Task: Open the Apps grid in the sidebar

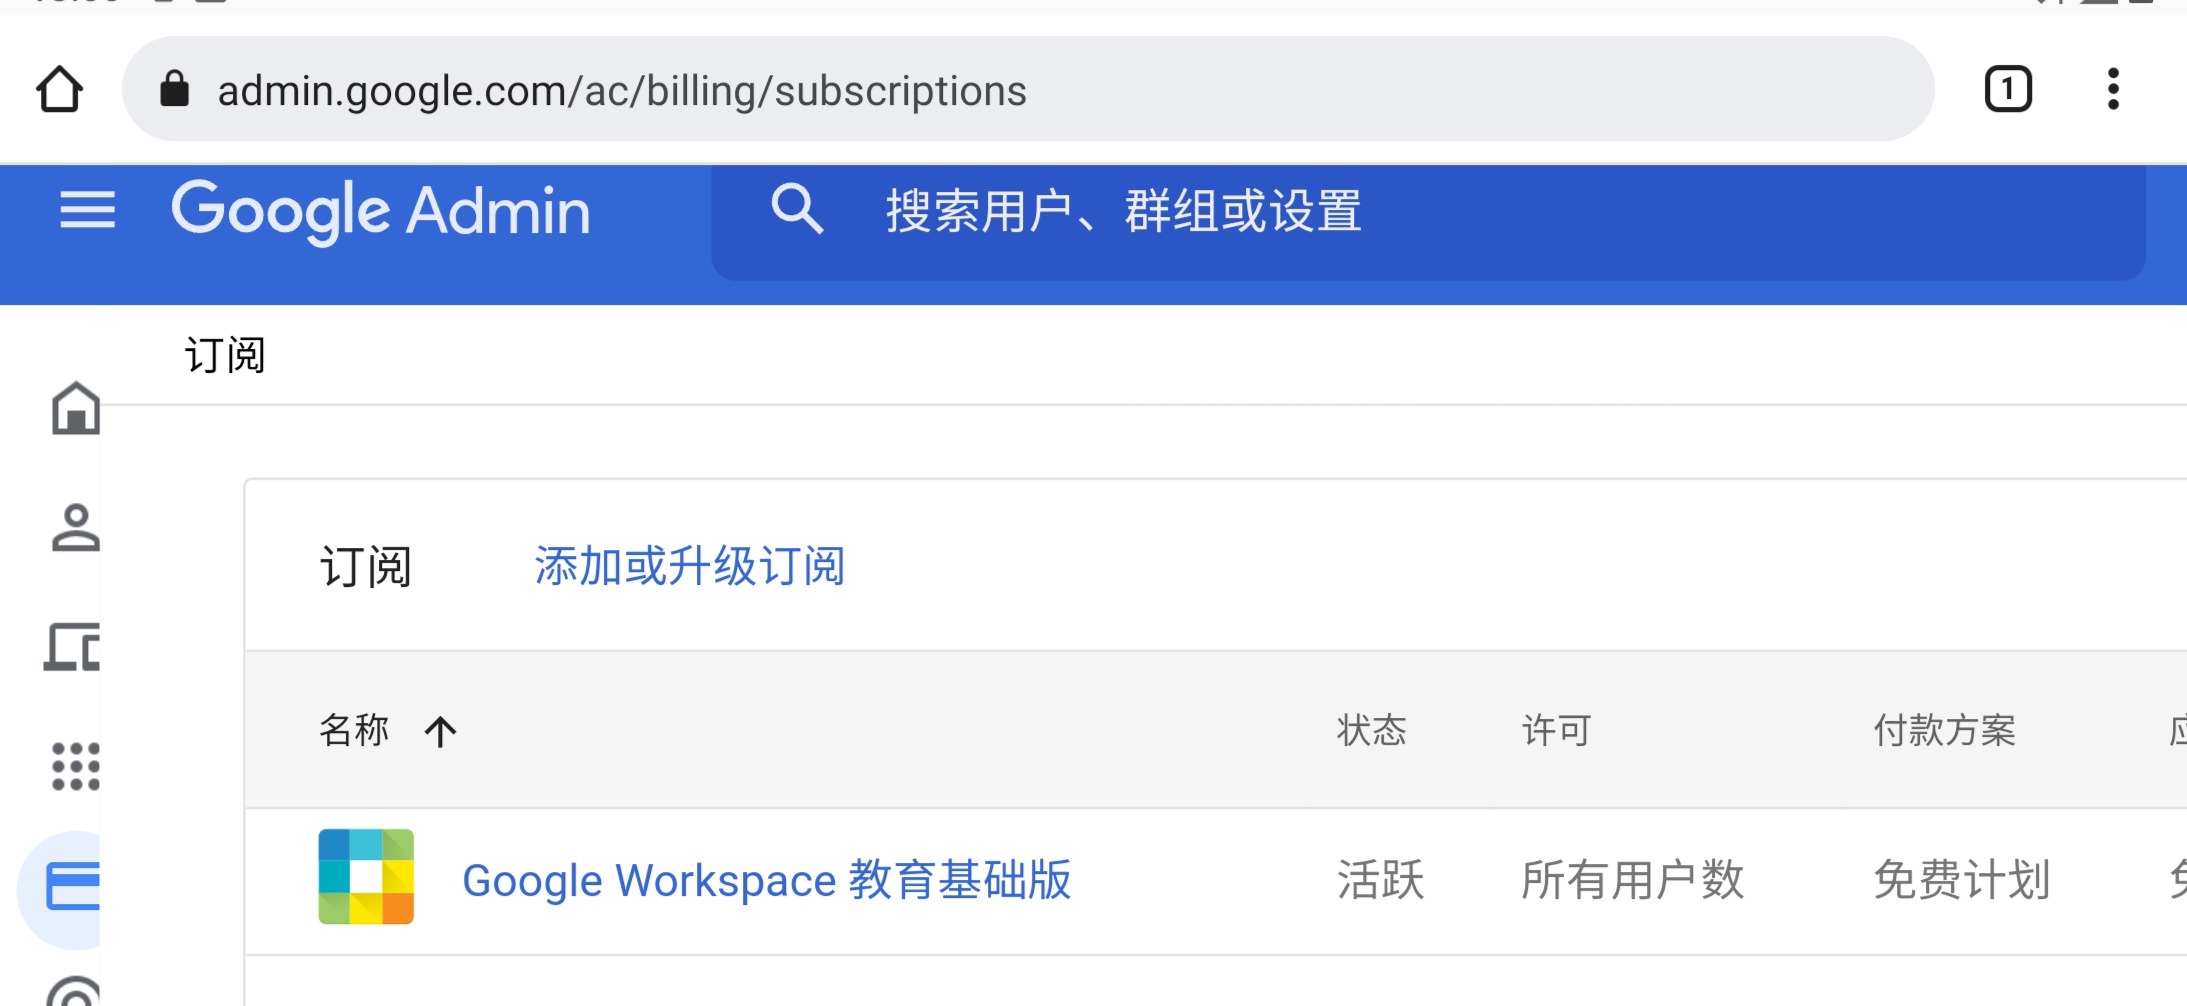Action: (x=76, y=767)
